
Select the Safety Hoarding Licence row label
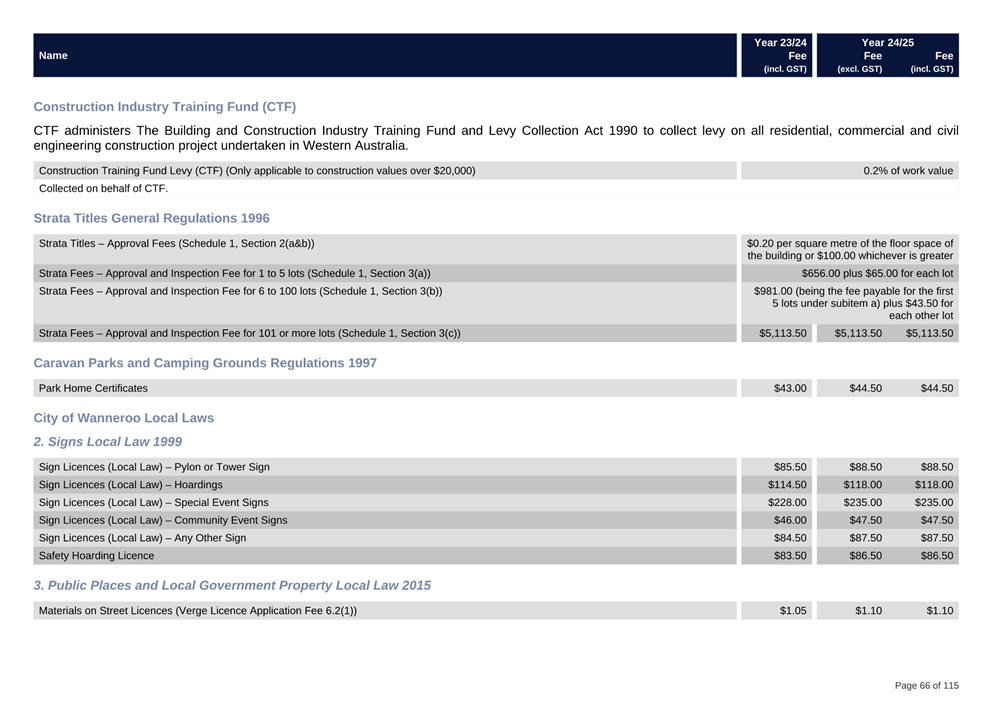pyautogui.click(x=96, y=556)
